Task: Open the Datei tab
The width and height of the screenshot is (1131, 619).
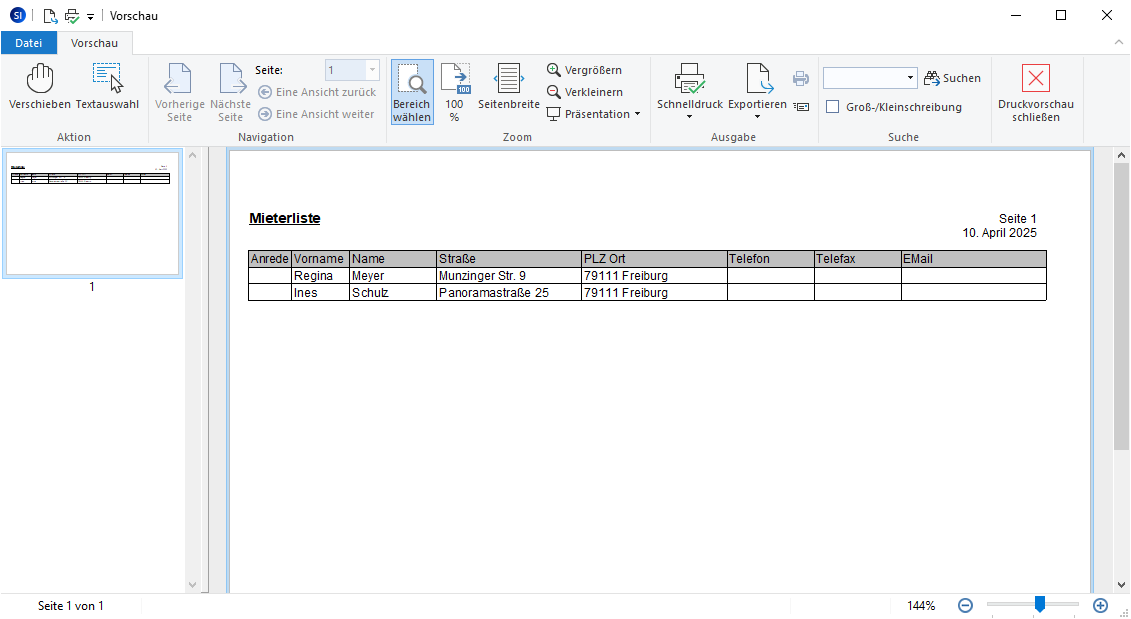Action: [29, 43]
